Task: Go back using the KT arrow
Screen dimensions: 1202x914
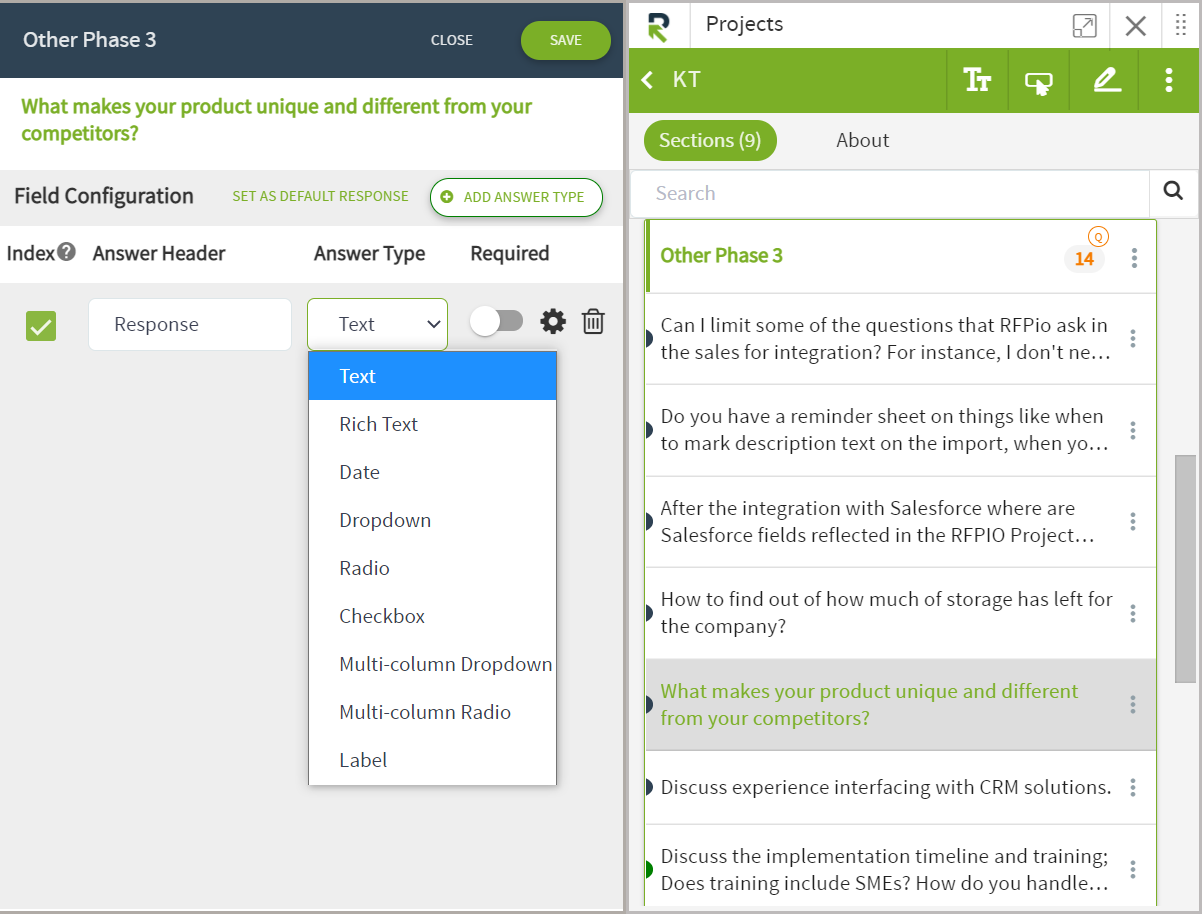Action: click(648, 80)
